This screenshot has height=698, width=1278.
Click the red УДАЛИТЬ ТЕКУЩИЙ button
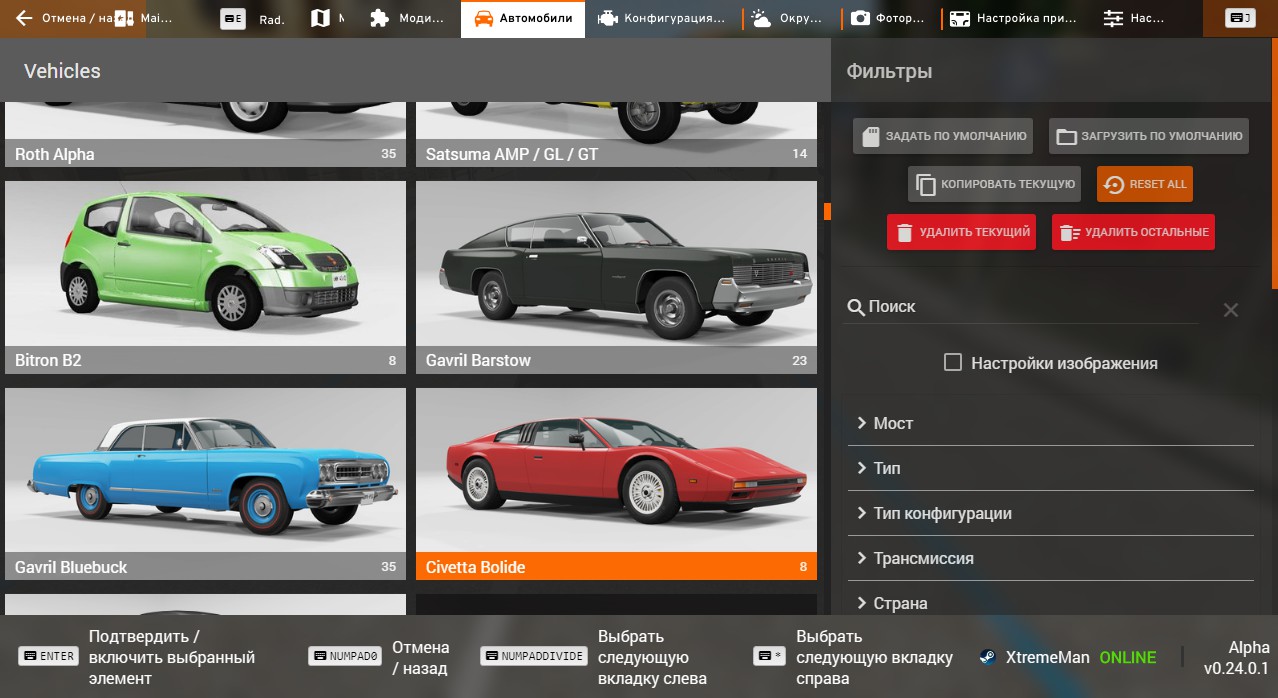[x=961, y=232]
